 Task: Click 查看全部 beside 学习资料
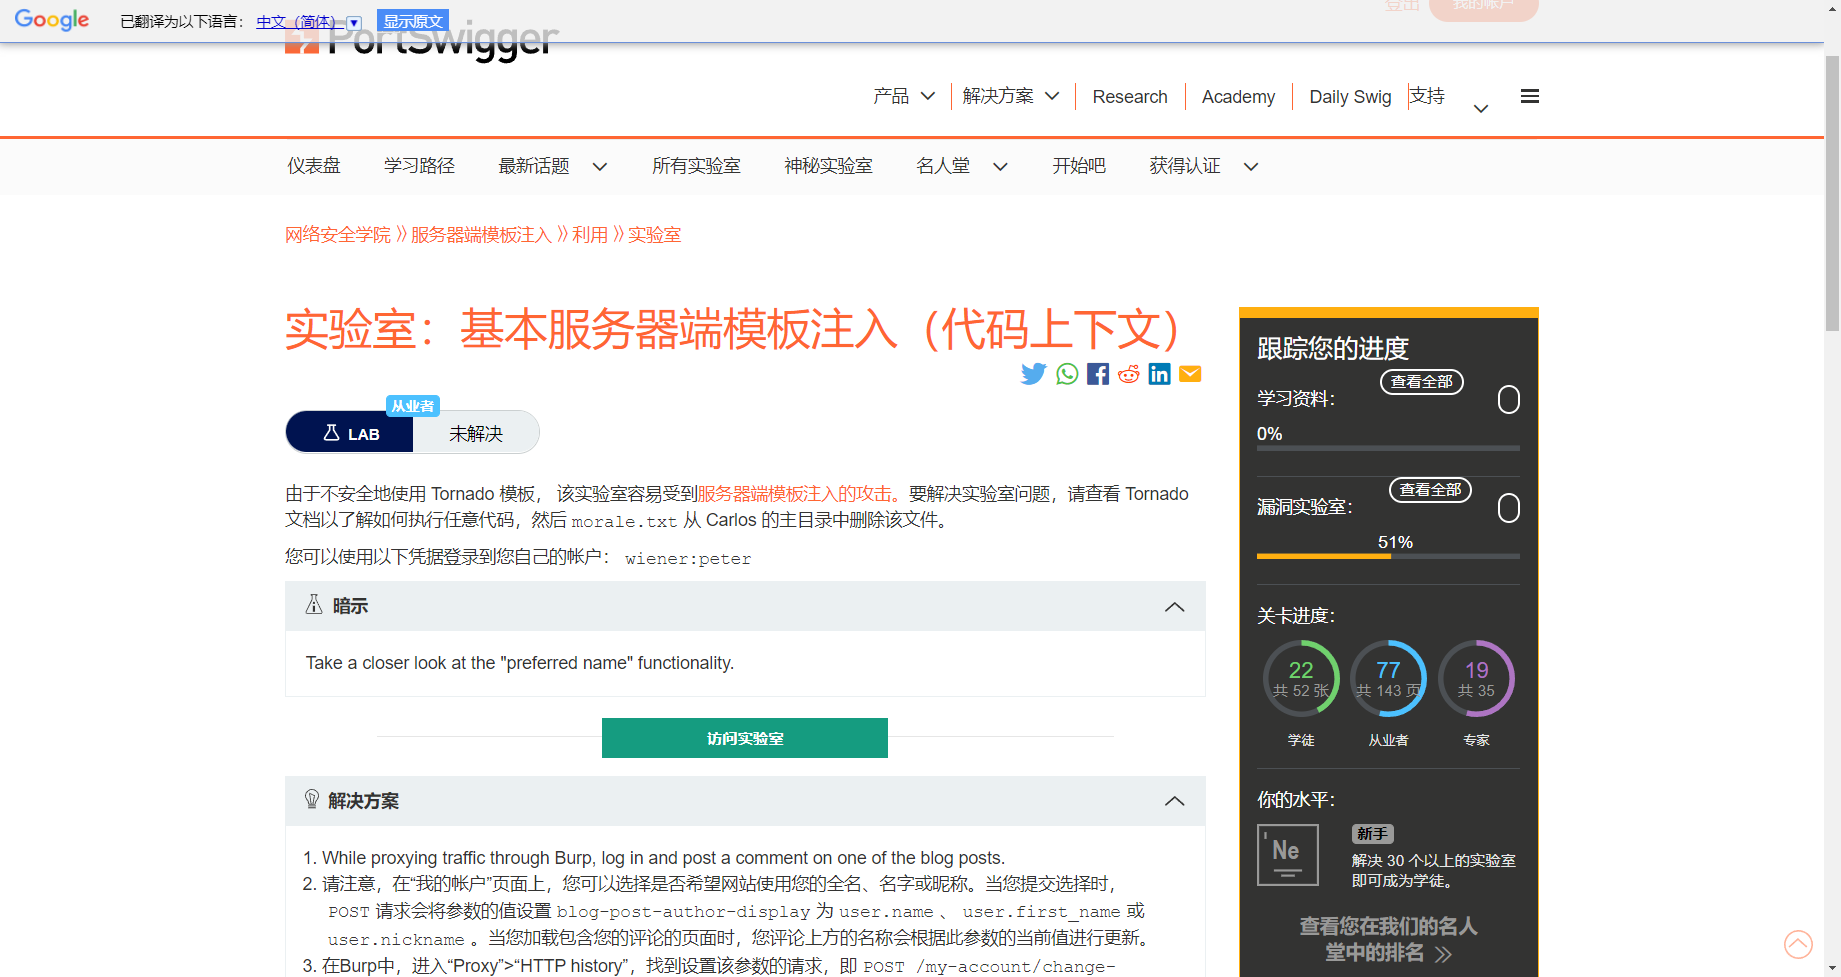click(1422, 382)
